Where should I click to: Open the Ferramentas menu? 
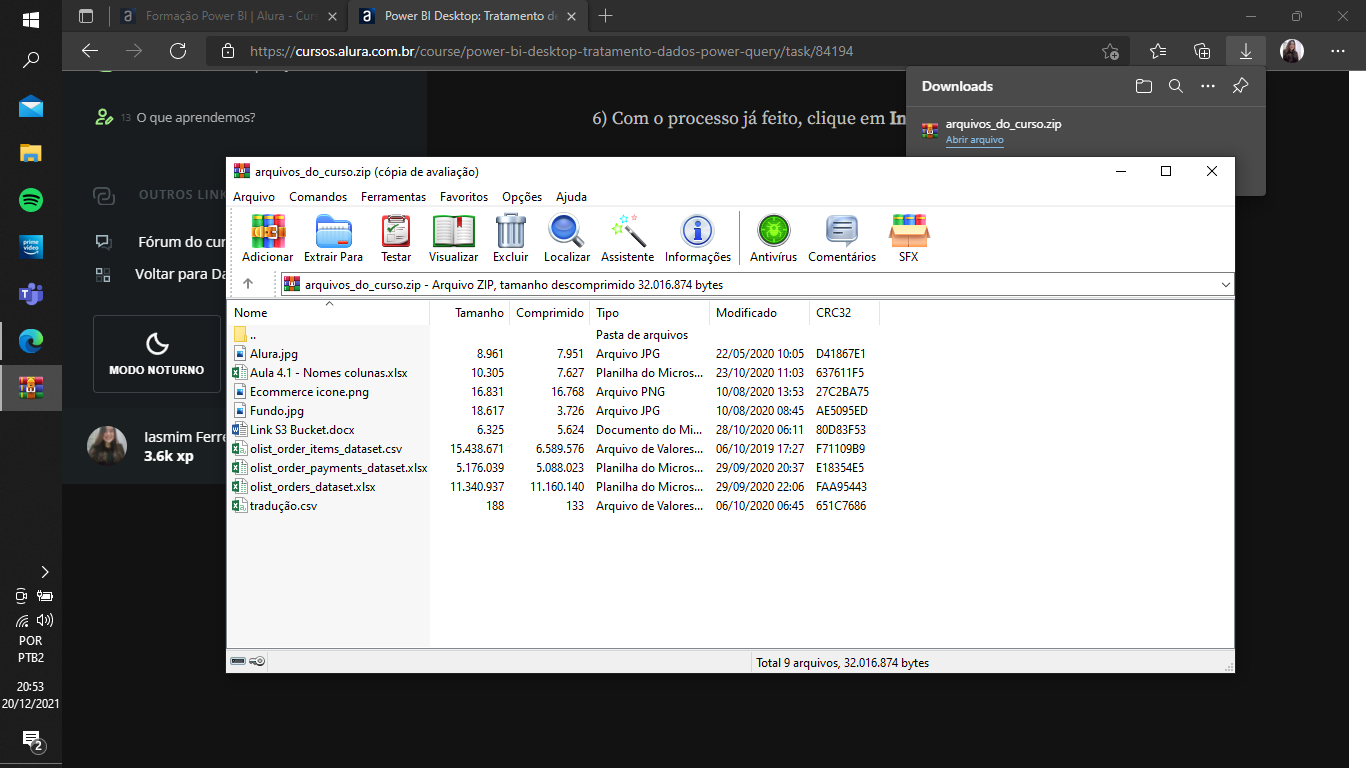393,197
